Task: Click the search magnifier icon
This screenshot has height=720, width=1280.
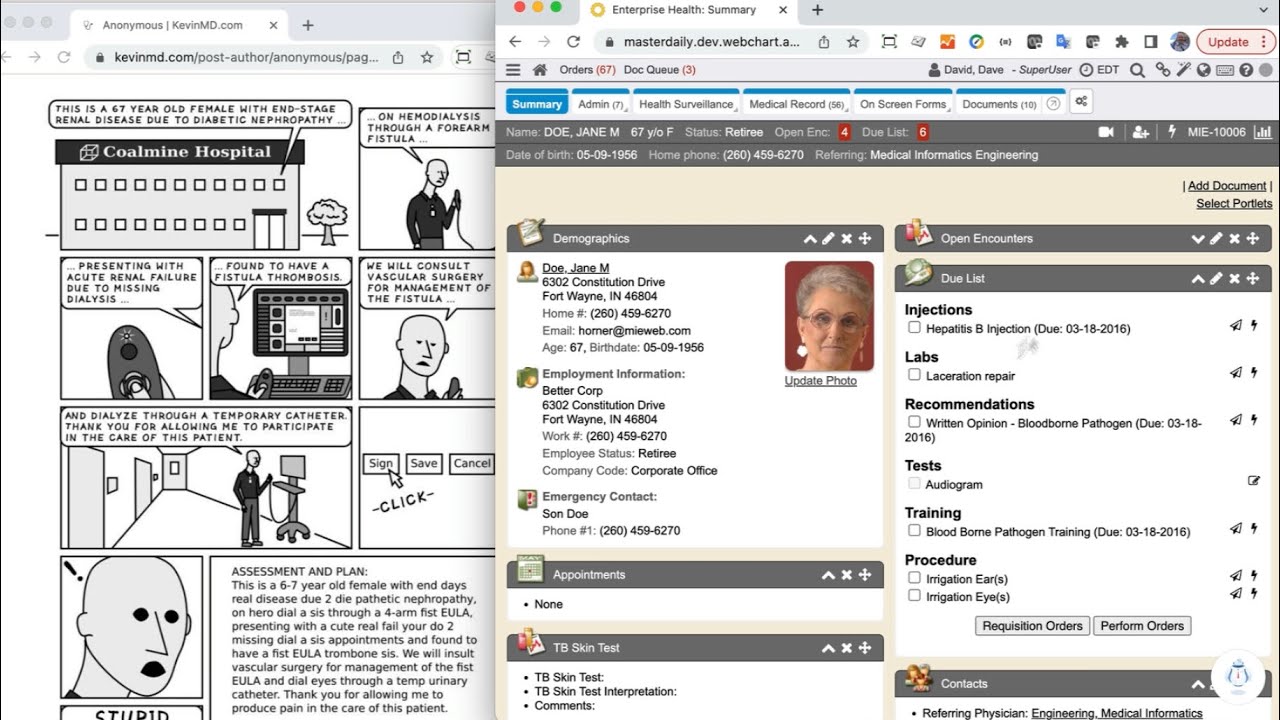Action: (1137, 70)
